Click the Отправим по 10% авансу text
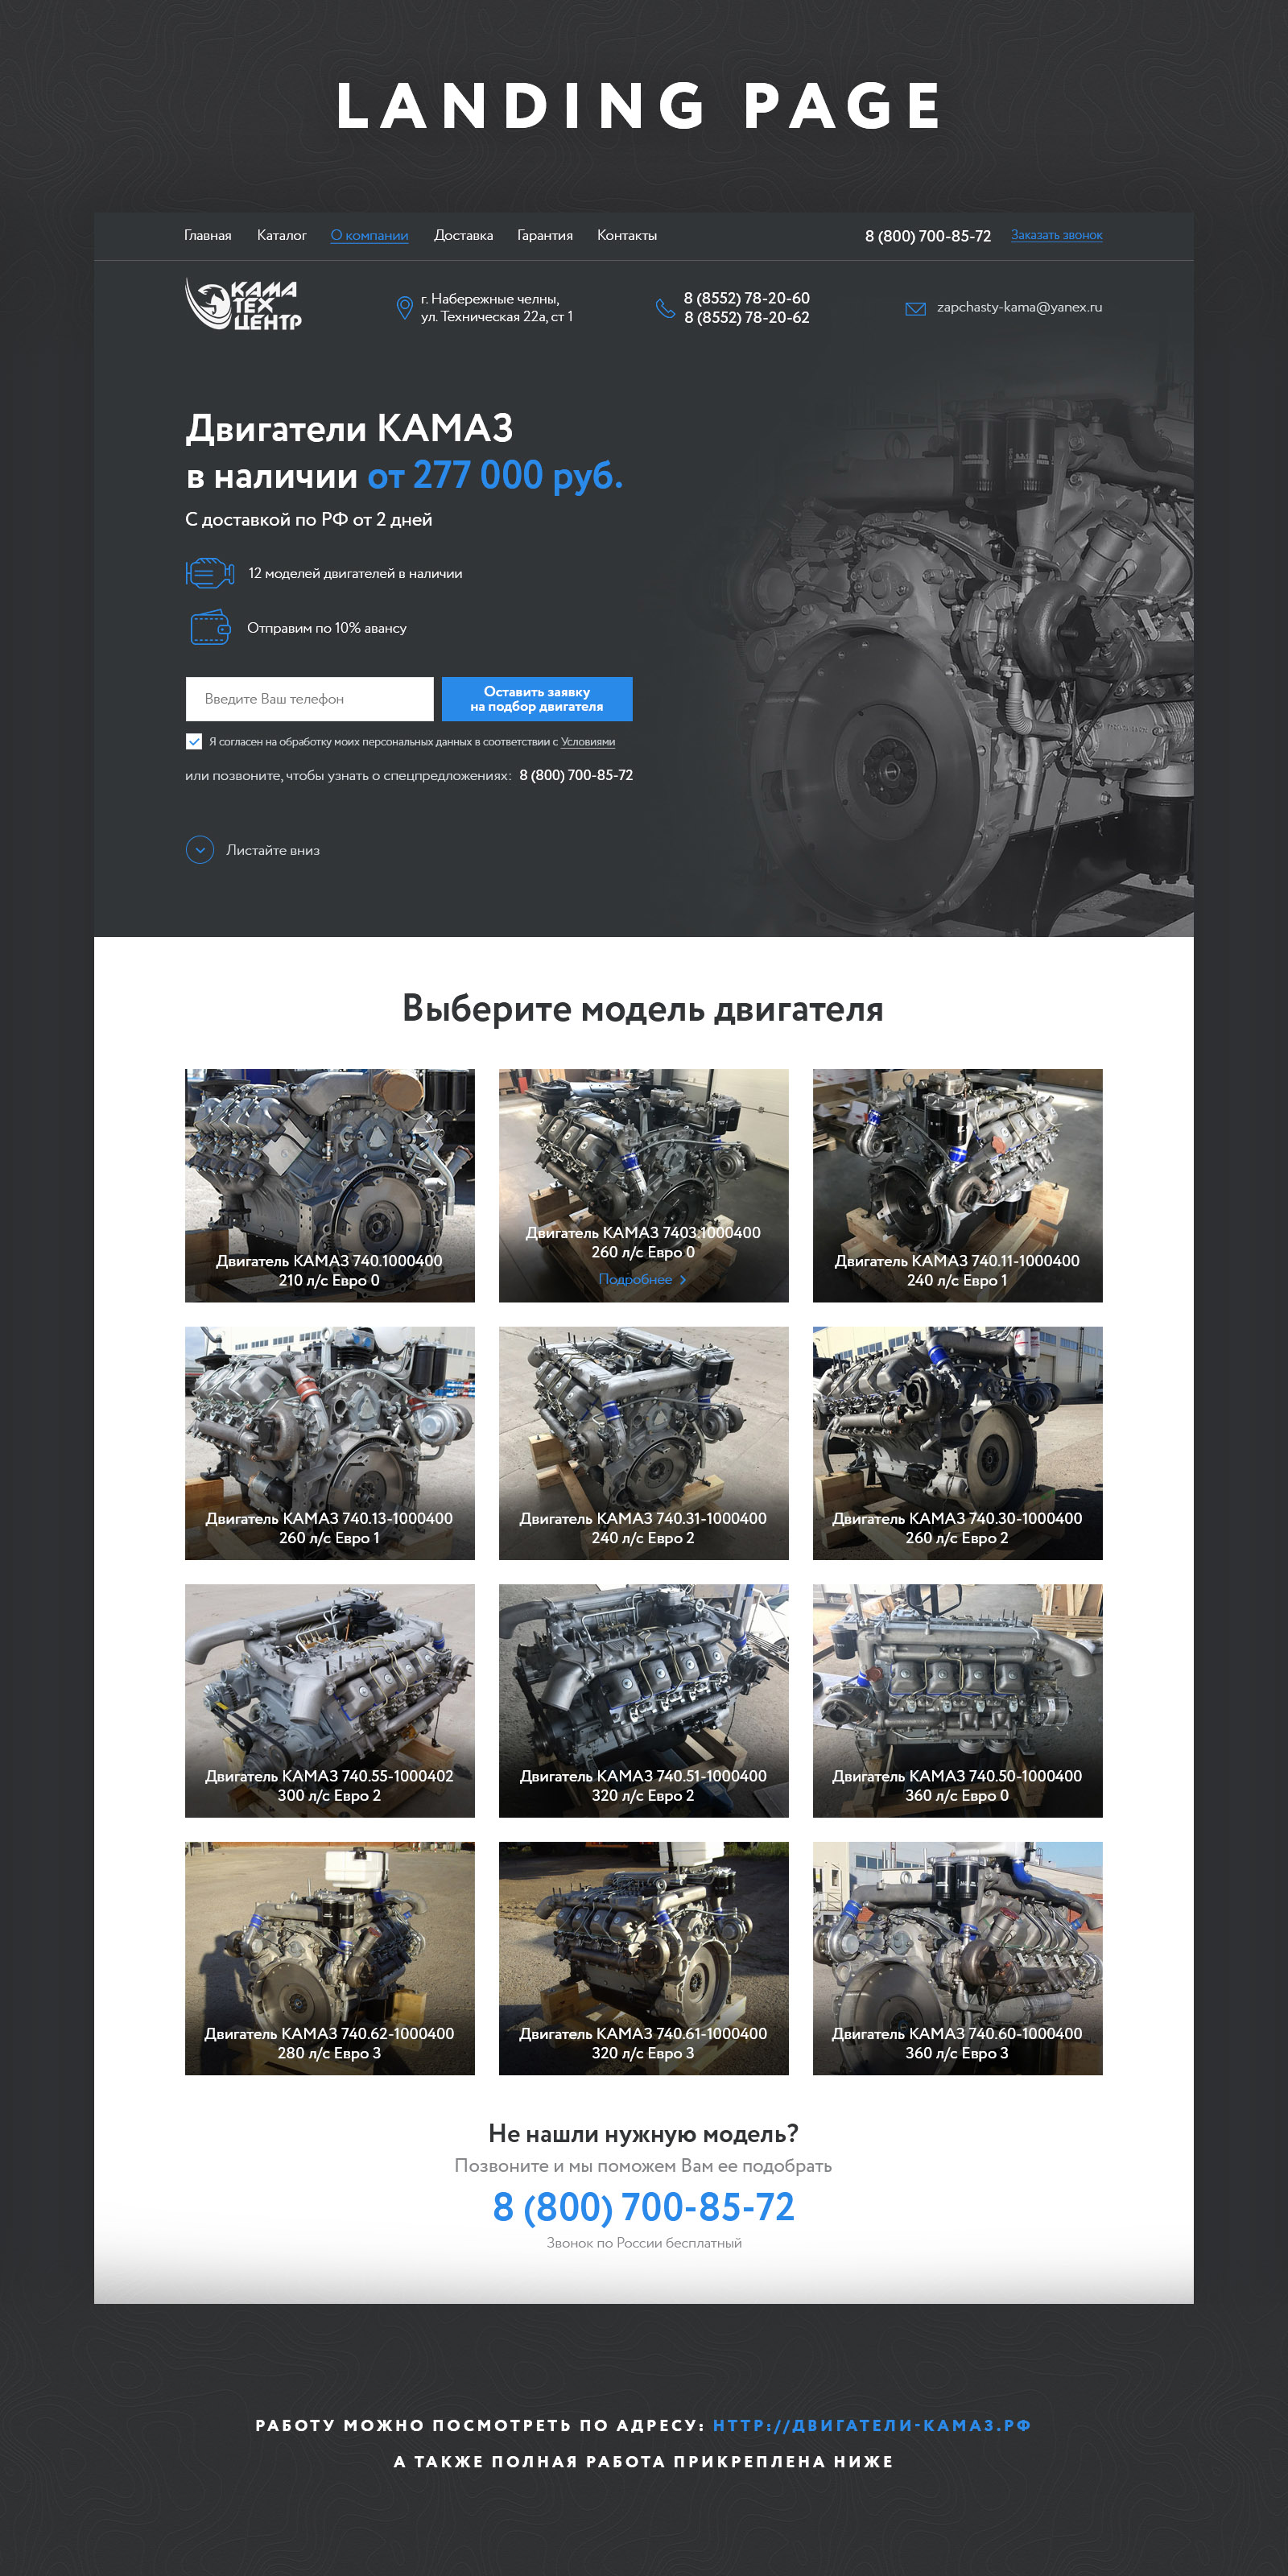1288x2576 pixels. [x=327, y=628]
